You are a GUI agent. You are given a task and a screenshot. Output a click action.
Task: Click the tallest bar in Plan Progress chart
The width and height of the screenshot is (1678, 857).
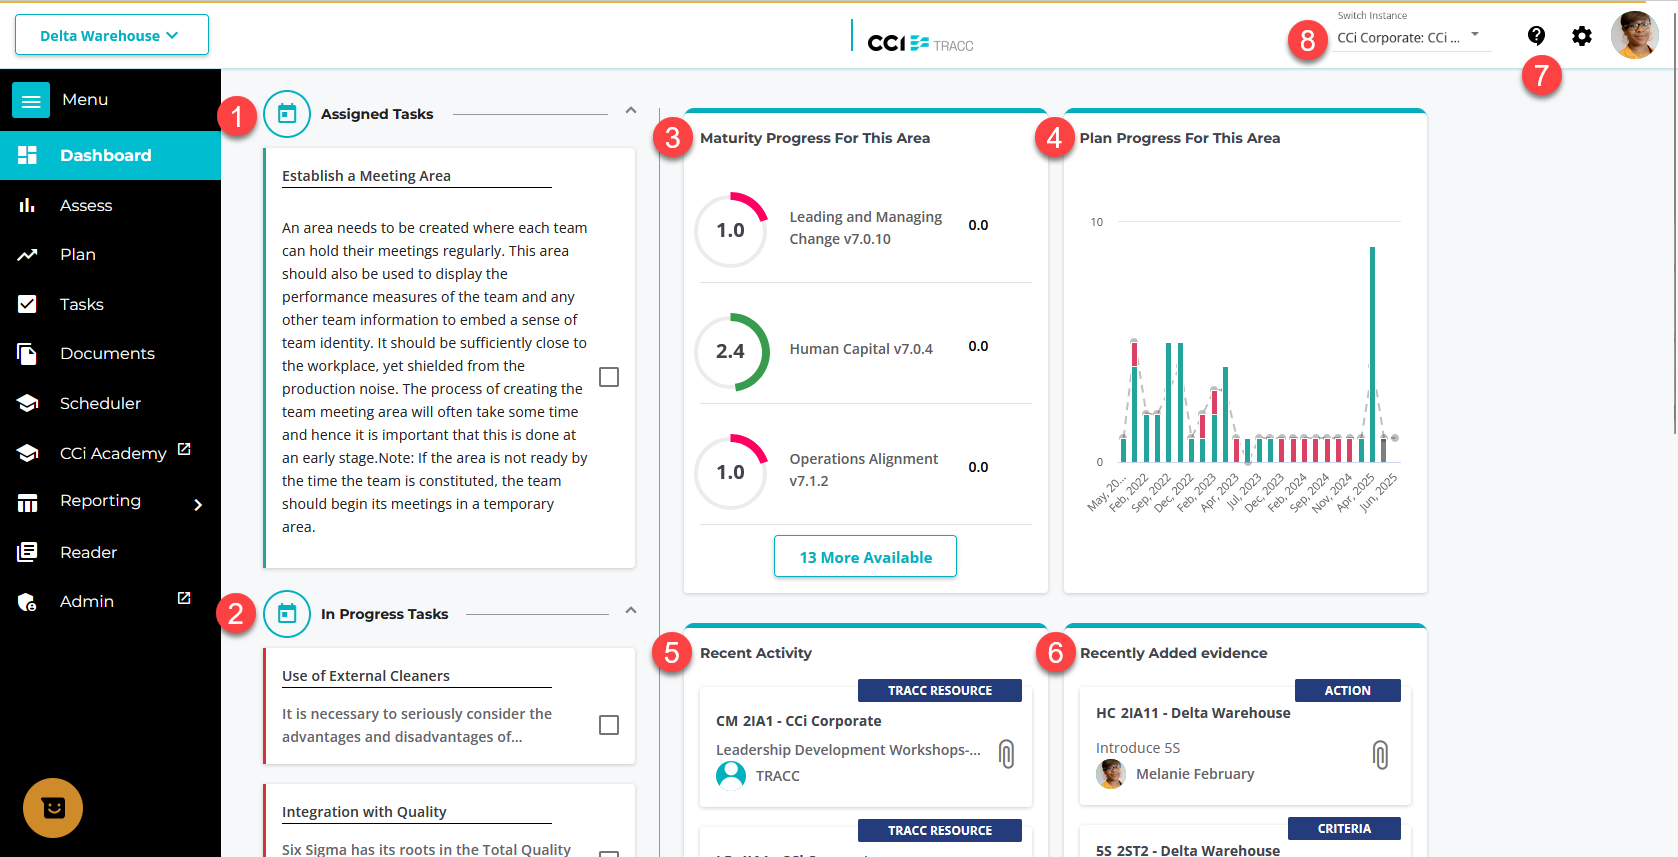[x=1372, y=354]
